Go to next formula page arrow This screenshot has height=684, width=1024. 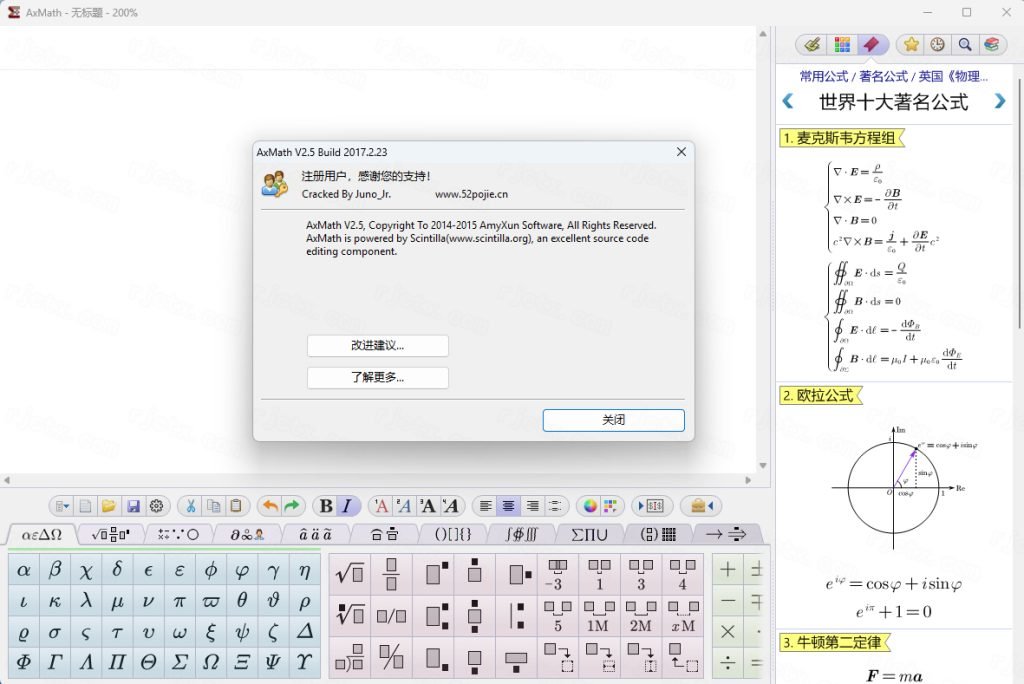coord(999,101)
